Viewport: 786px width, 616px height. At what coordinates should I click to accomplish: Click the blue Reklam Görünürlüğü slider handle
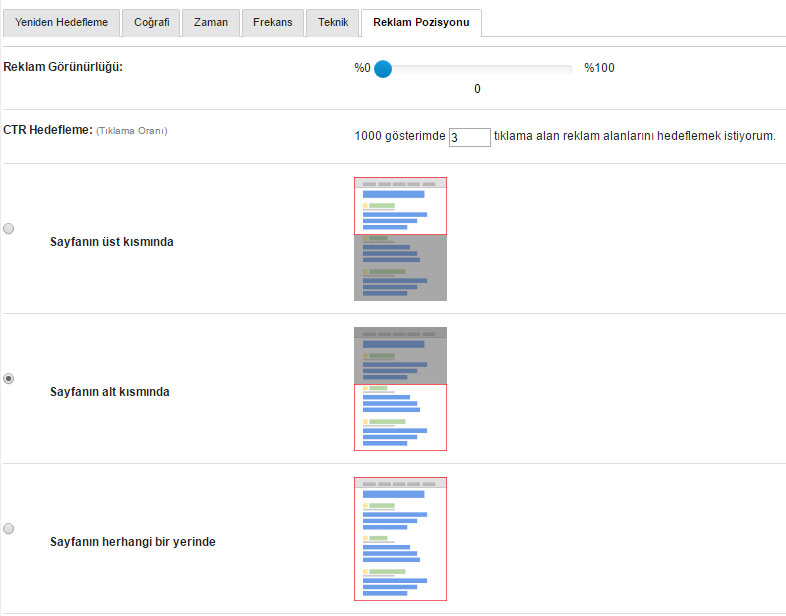point(382,69)
